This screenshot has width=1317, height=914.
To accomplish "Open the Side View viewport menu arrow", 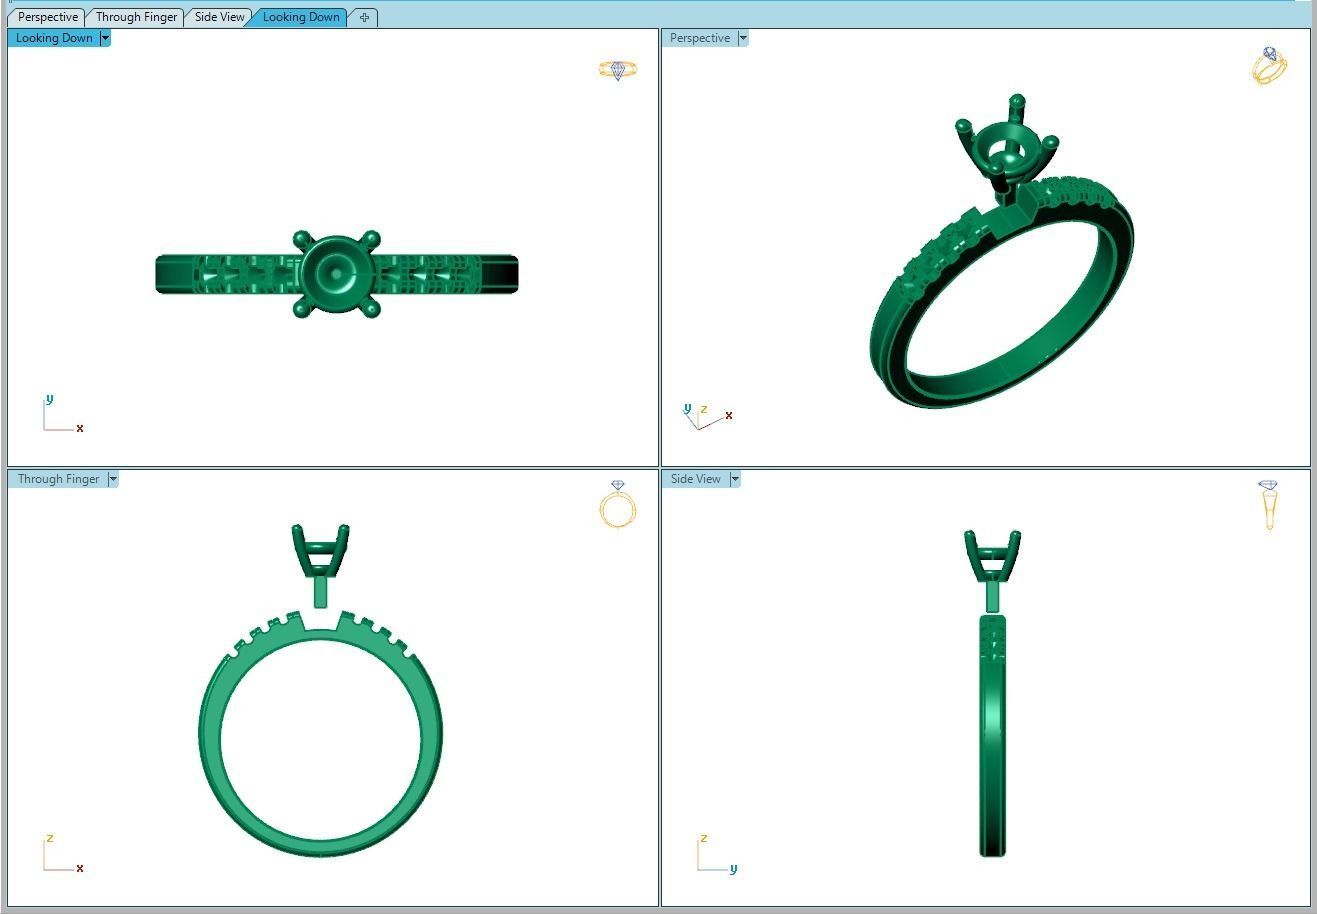I will pyautogui.click(x=735, y=479).
